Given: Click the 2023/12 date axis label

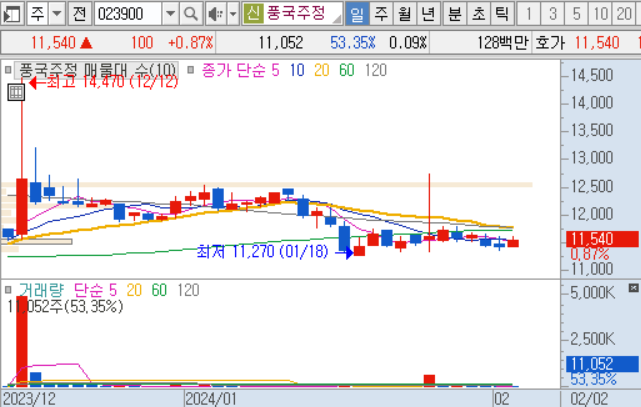Looking at the screenshot, I should [29, 399].
